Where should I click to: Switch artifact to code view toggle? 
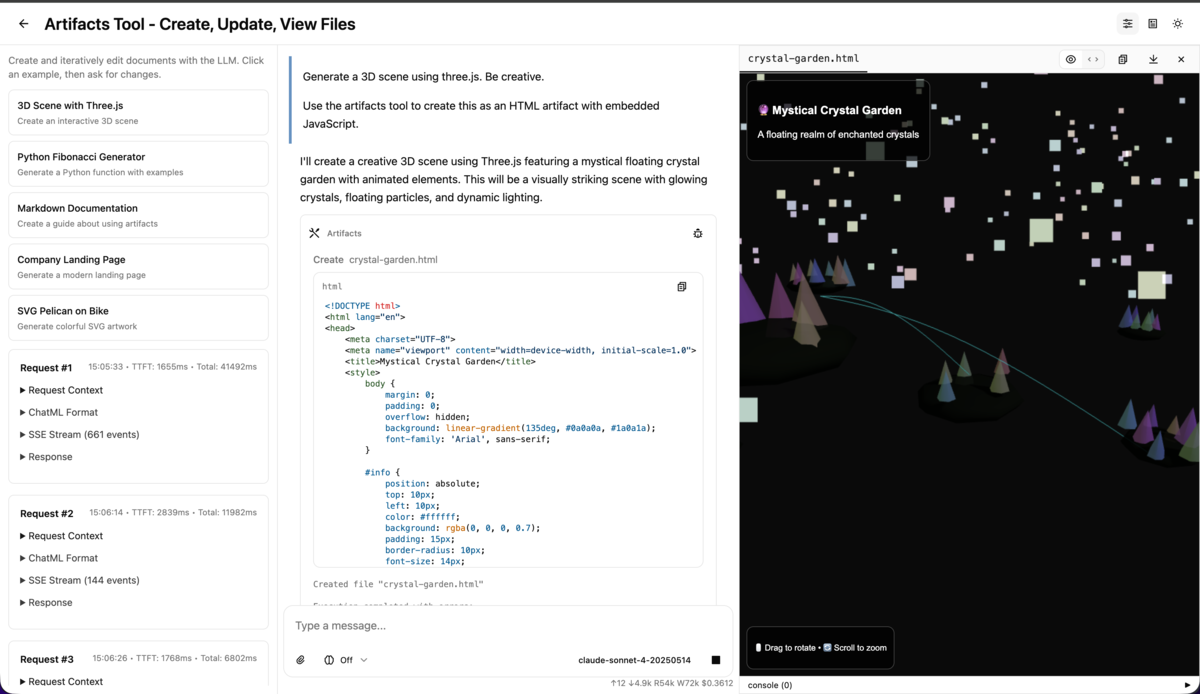1093,59
